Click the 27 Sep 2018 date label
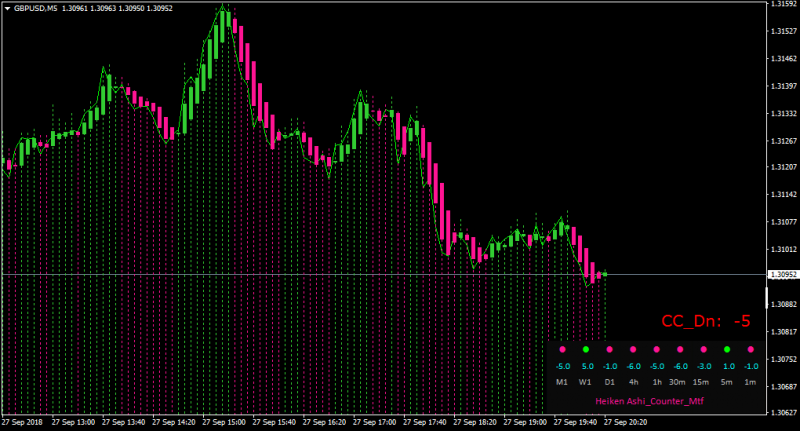800x431 pixels. (x=22, y=422)
